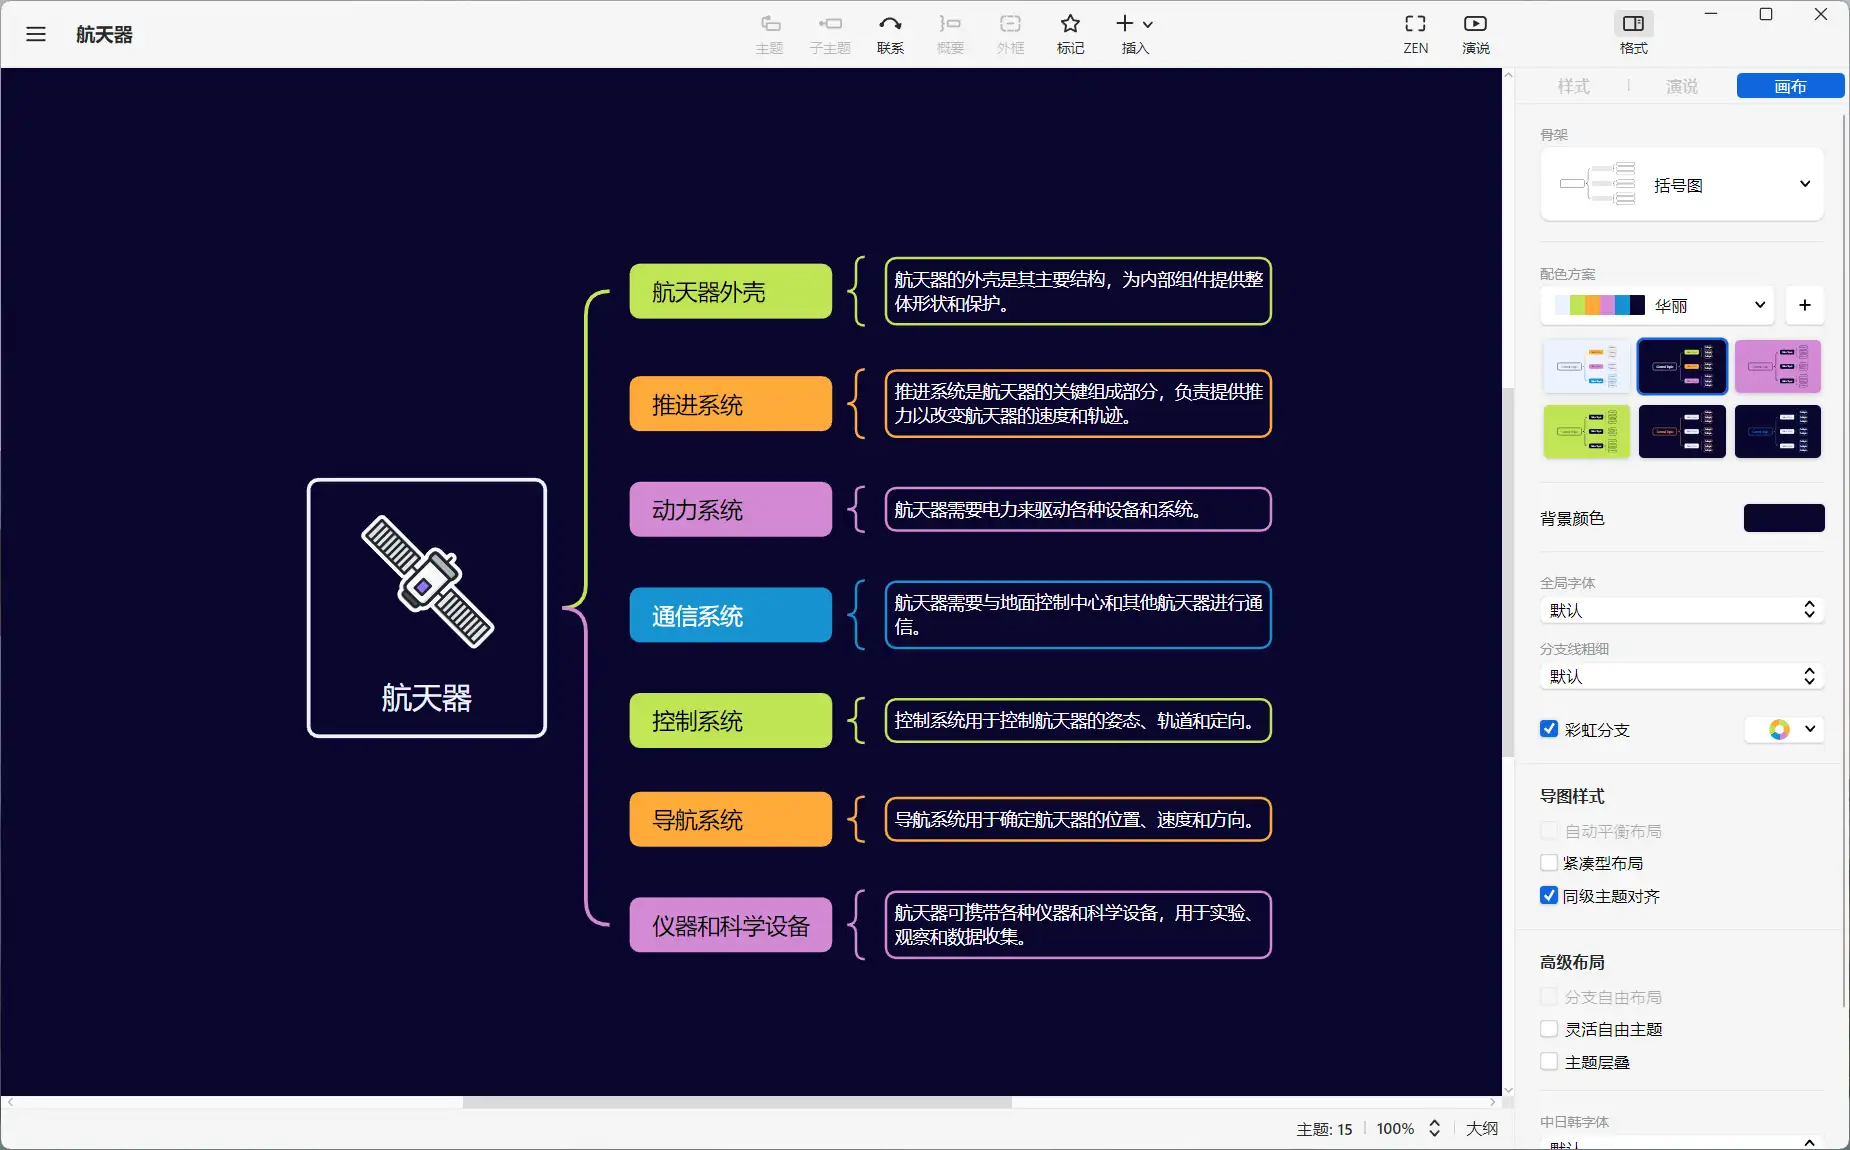Change 背景颜色 background color swatch
The height and width of the screenshot is (1150, 1850).
click(1784, 518)
